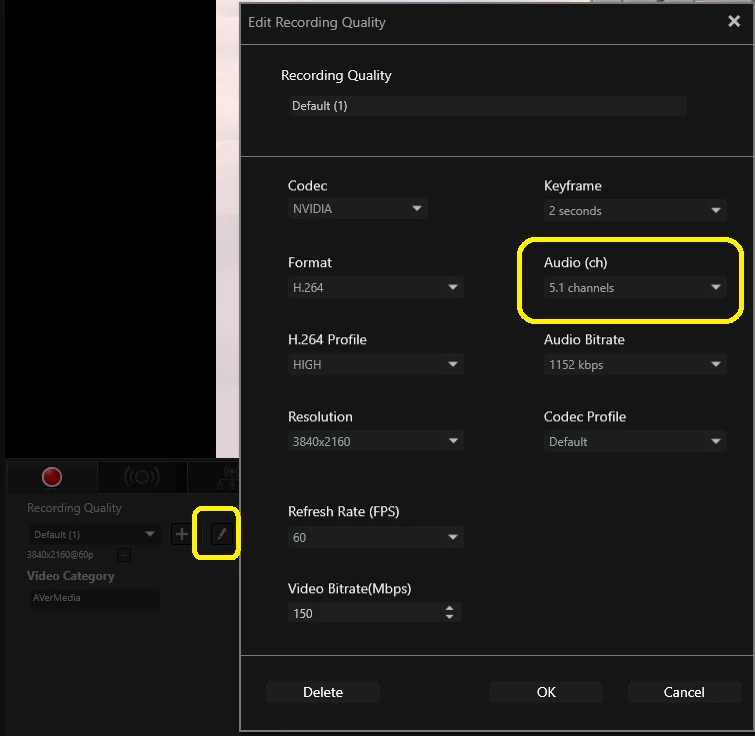Click the ellipsis button beside 3840x2160@60p
Viewport: 755px width, 736px height.
[124, 554]
